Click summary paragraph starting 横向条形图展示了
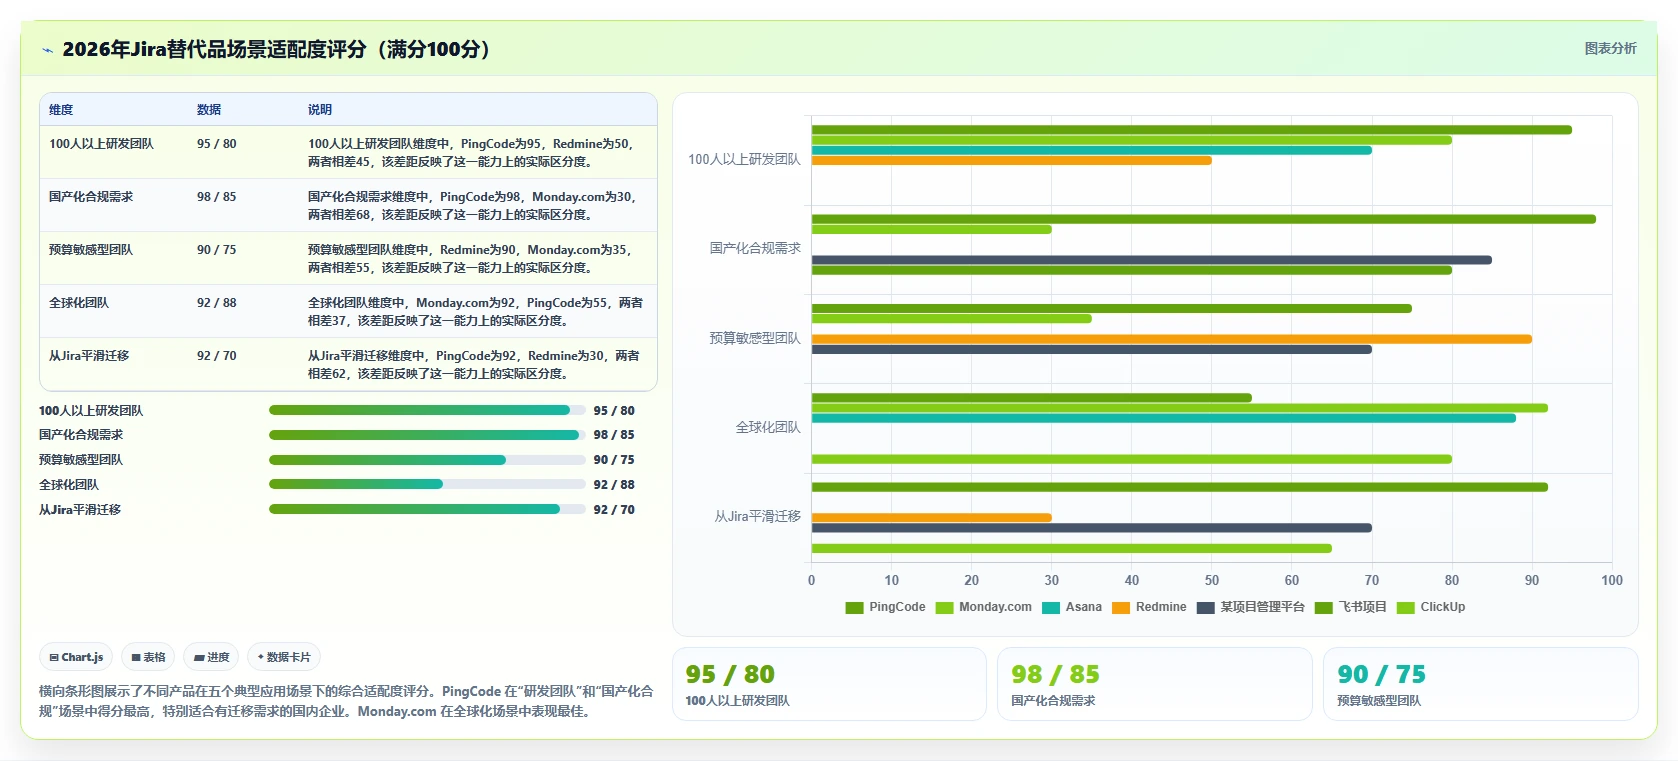This screenshot has width=1678, height=761. click(346, 701)
